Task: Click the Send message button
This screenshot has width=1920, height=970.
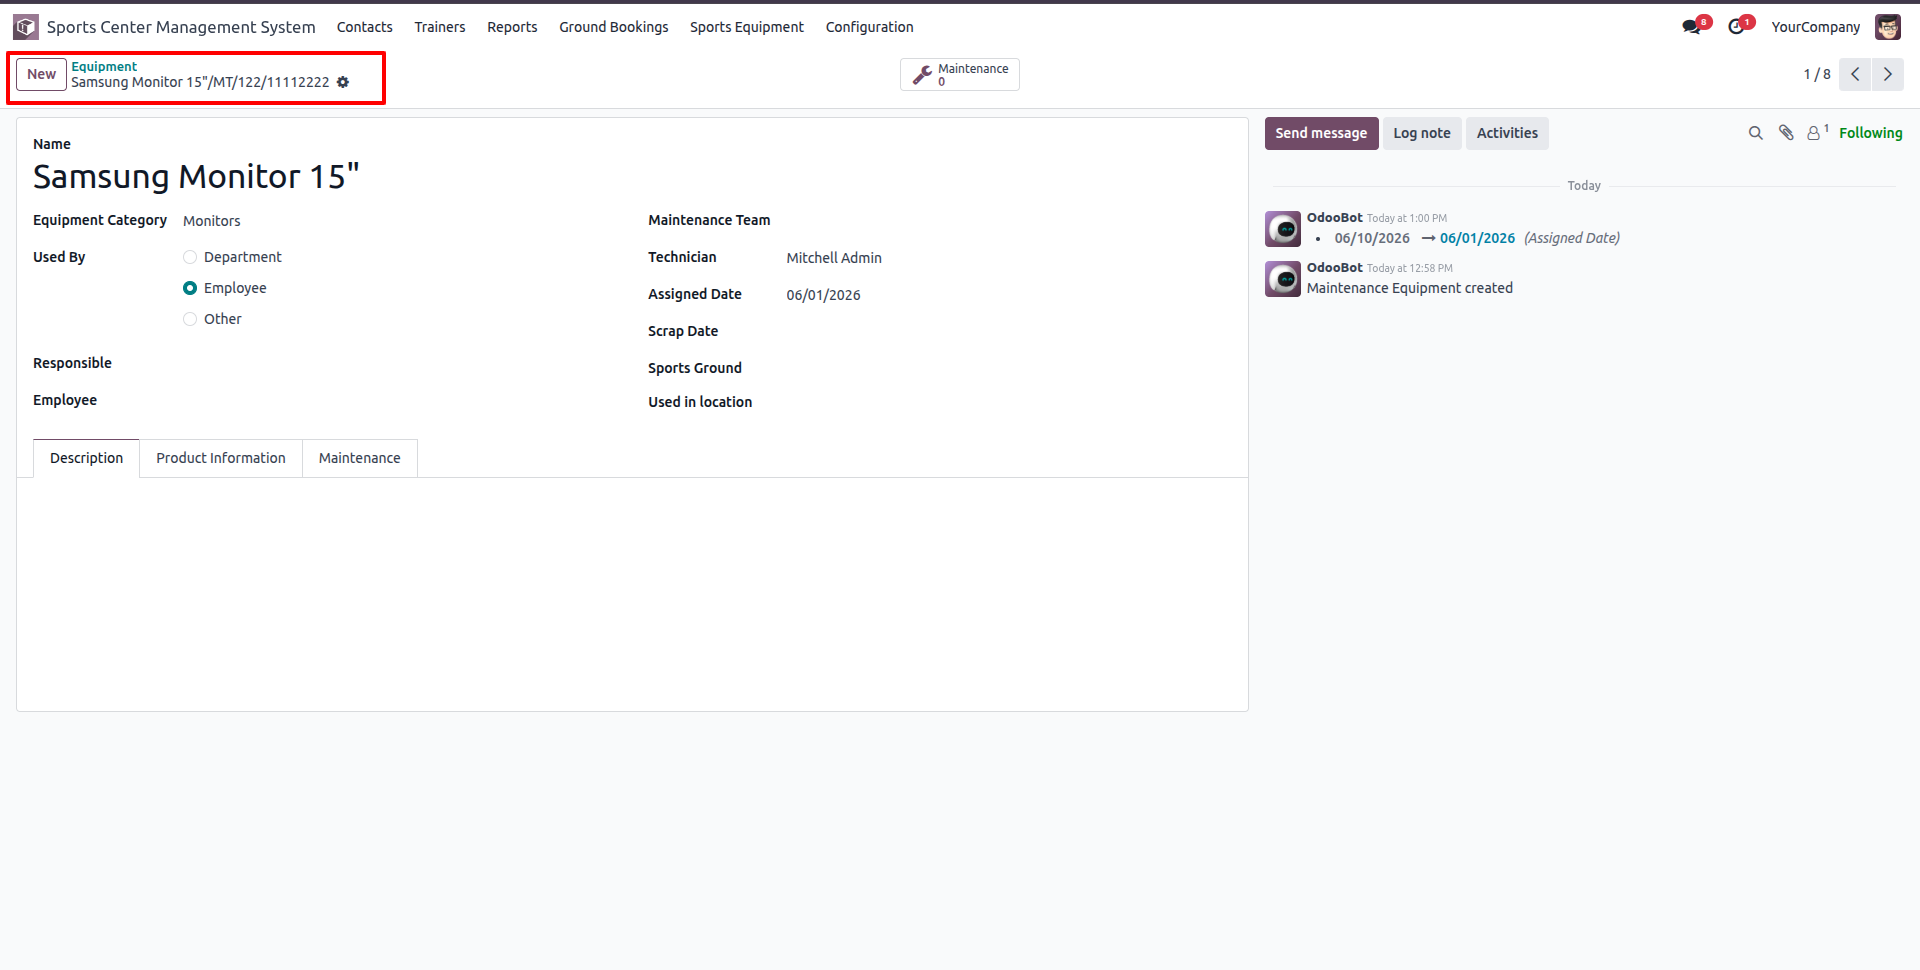Action: pyautogui.click(x=1321, y=133)
